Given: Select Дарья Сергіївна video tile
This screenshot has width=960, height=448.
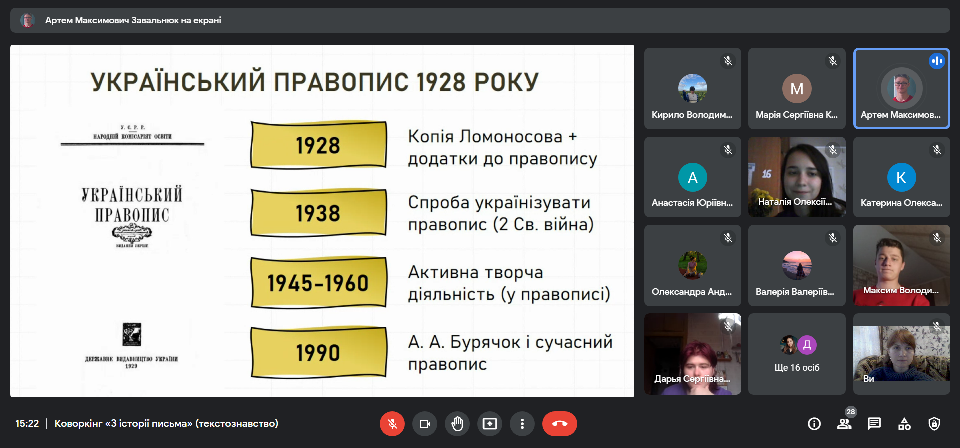Looking at the screenshot, I should pos(692,354).
